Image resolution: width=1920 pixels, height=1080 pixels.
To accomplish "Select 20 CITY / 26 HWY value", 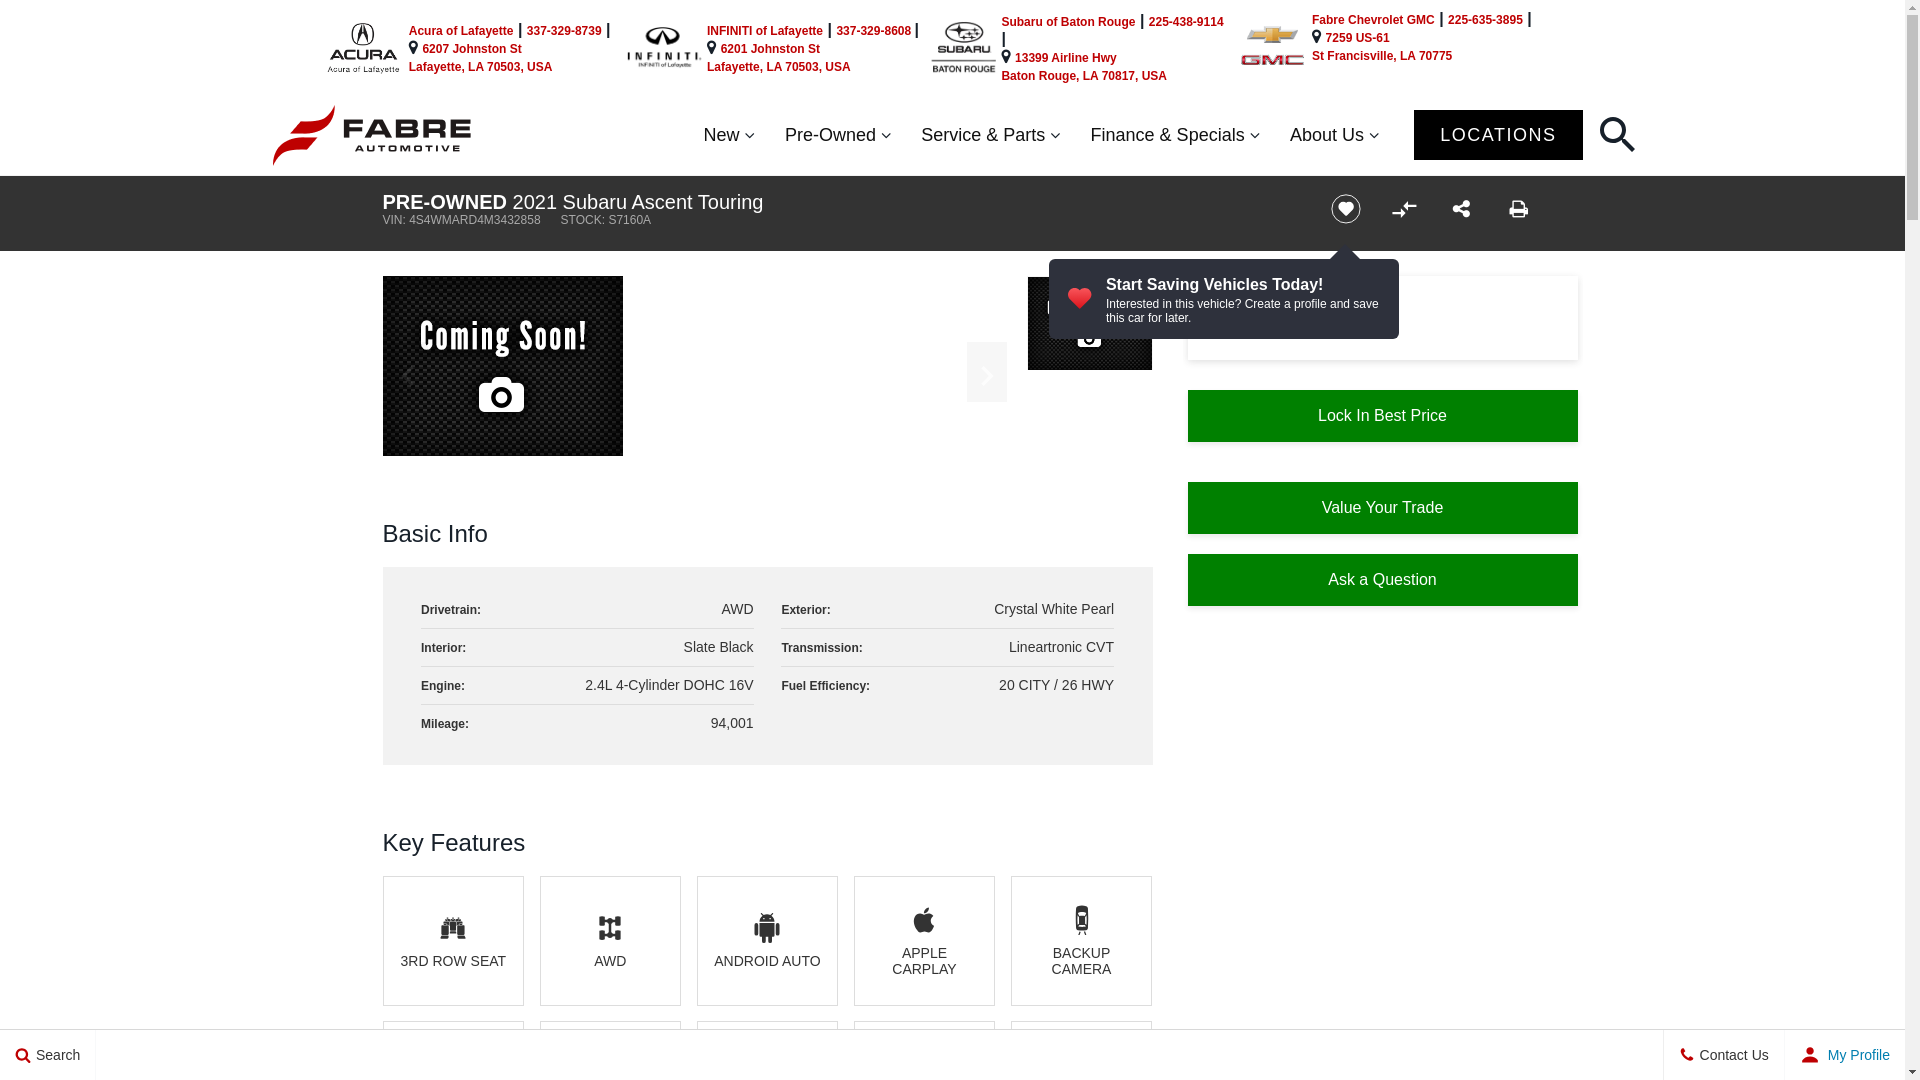I will point(1056,685).
